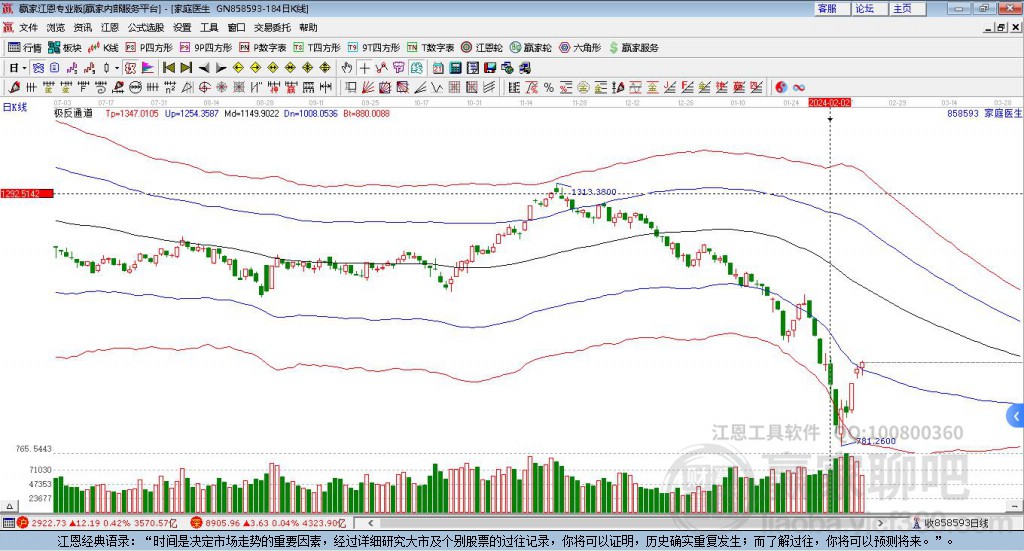Toggle the crosshair cursor tool
Image resolution: width=1024 pixels, height=551 pixels.
click(x=366, y=68)
